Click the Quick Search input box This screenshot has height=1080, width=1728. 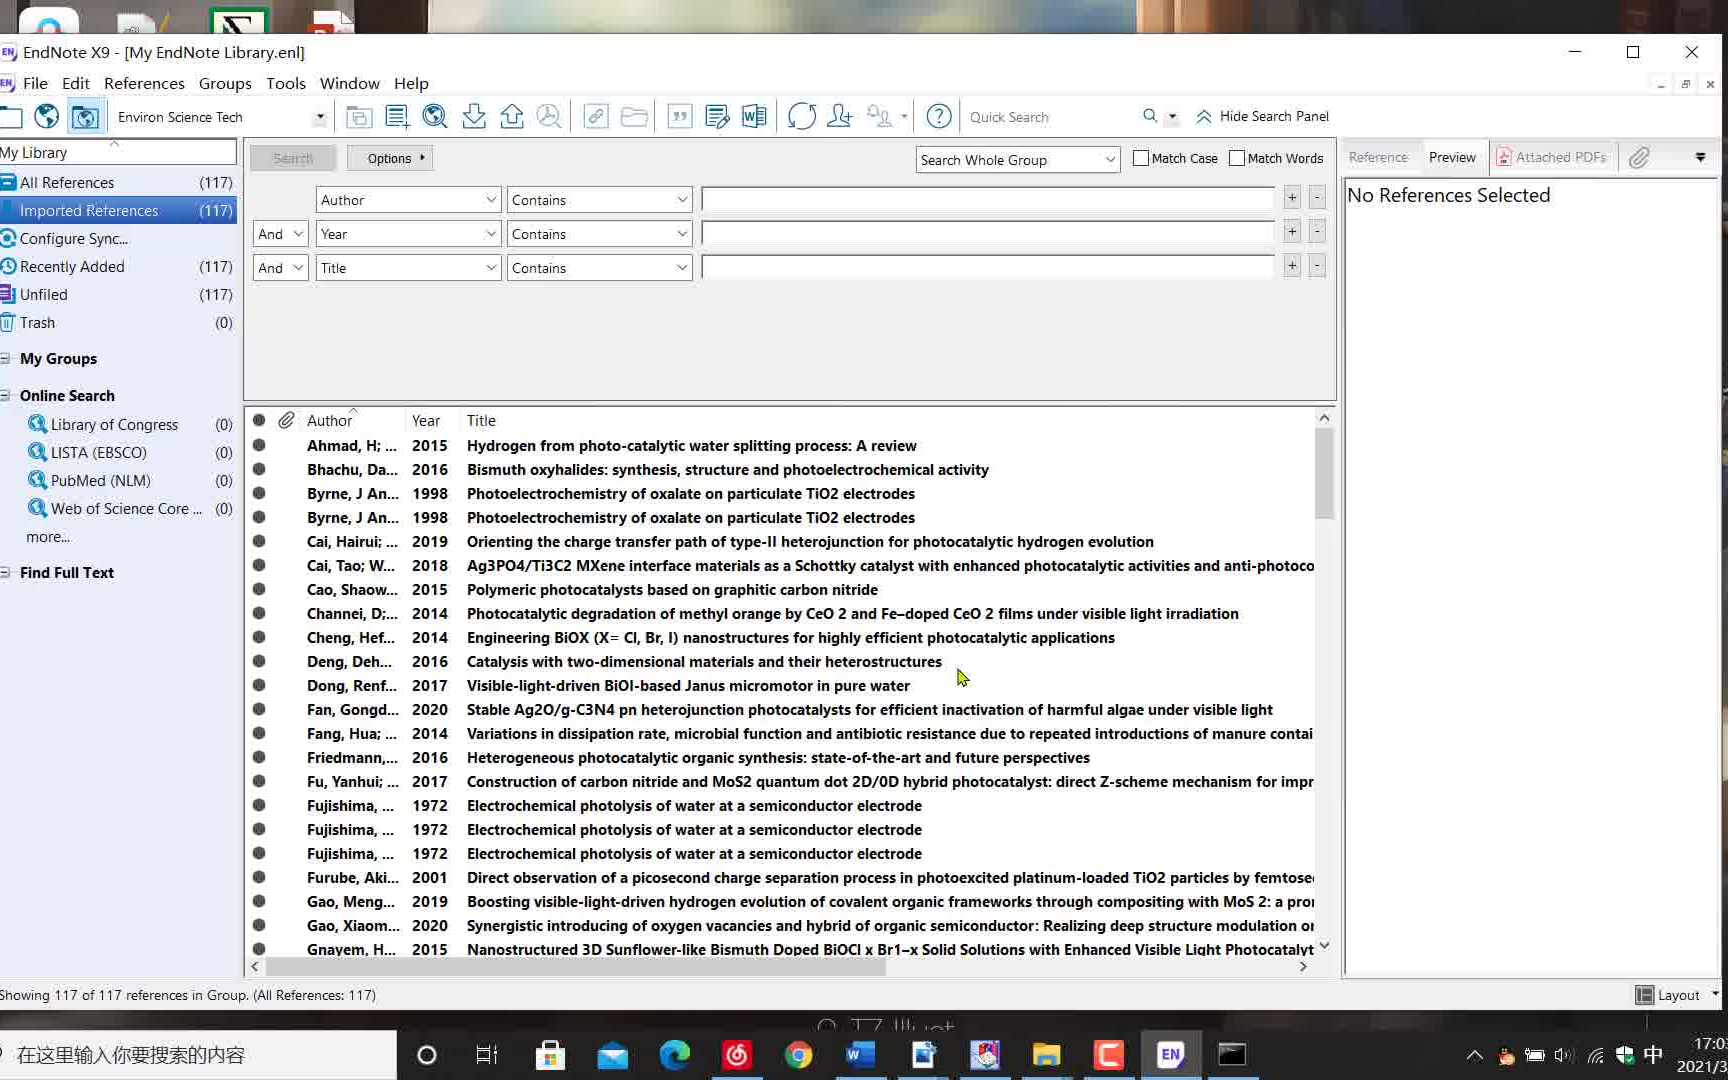[1050, 117]
